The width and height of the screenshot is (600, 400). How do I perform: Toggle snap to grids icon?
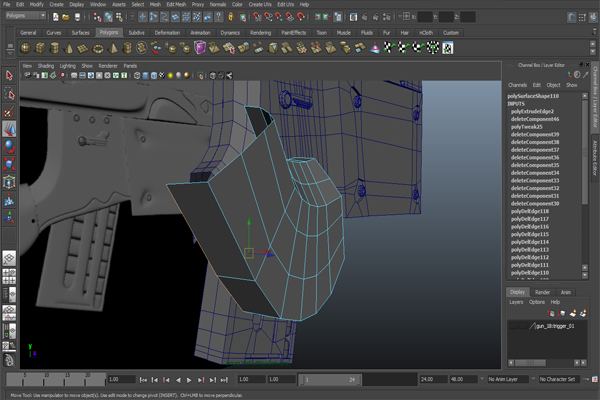(x=257, y=17)
